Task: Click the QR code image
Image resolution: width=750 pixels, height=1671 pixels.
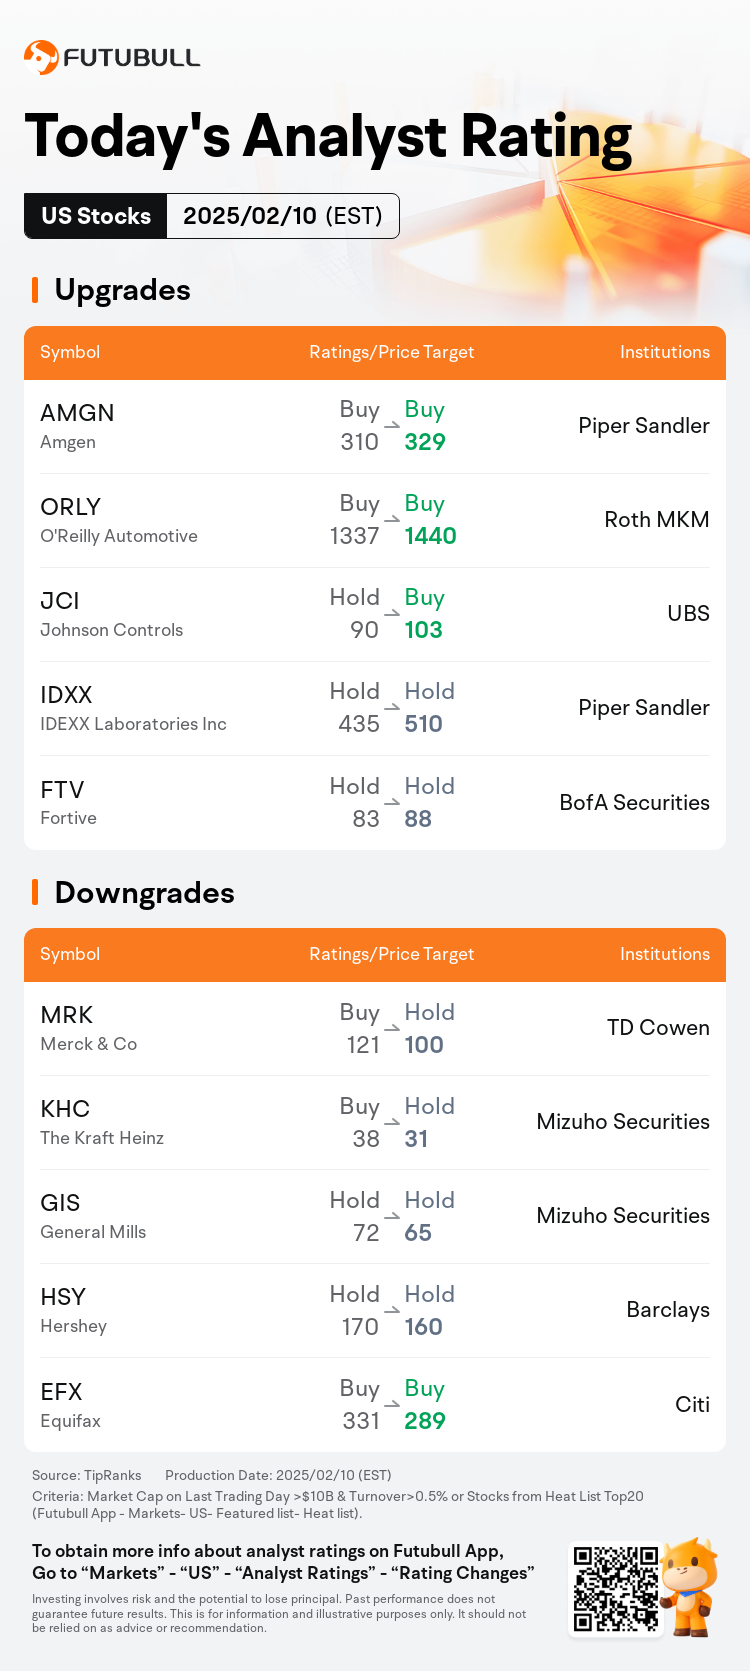Action: (616, 1589)
